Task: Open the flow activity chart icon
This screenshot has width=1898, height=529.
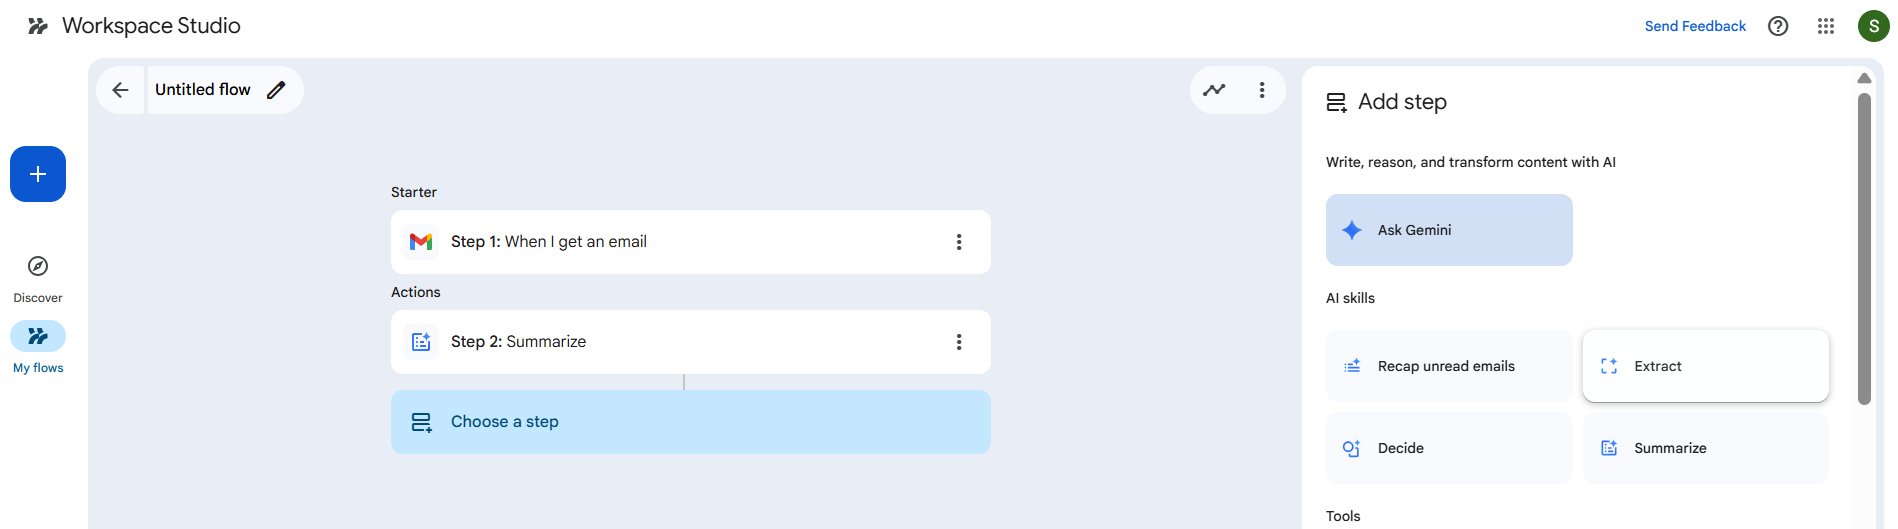Action: click(x=1214, y=90)
